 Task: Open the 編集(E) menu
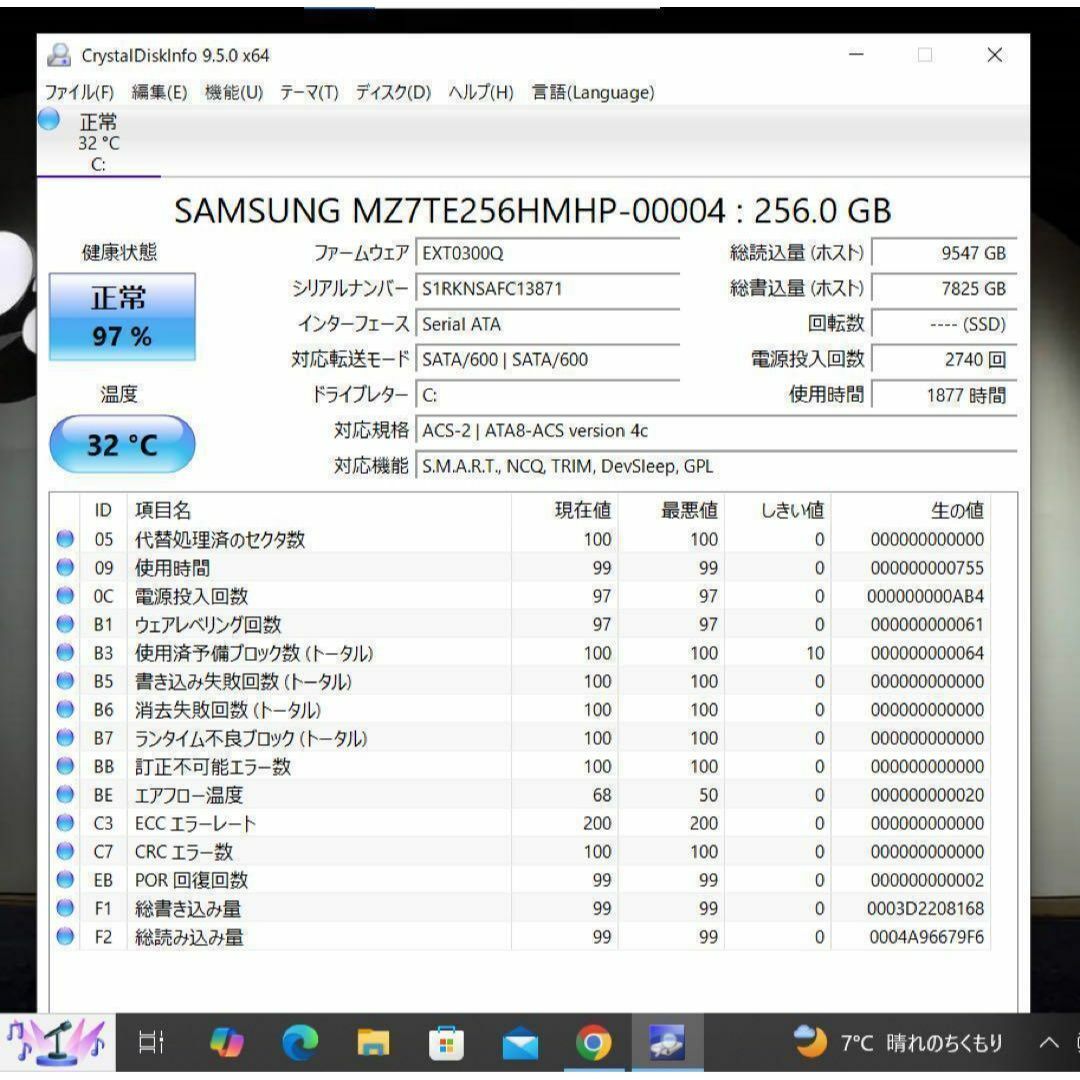click(159, 92)
